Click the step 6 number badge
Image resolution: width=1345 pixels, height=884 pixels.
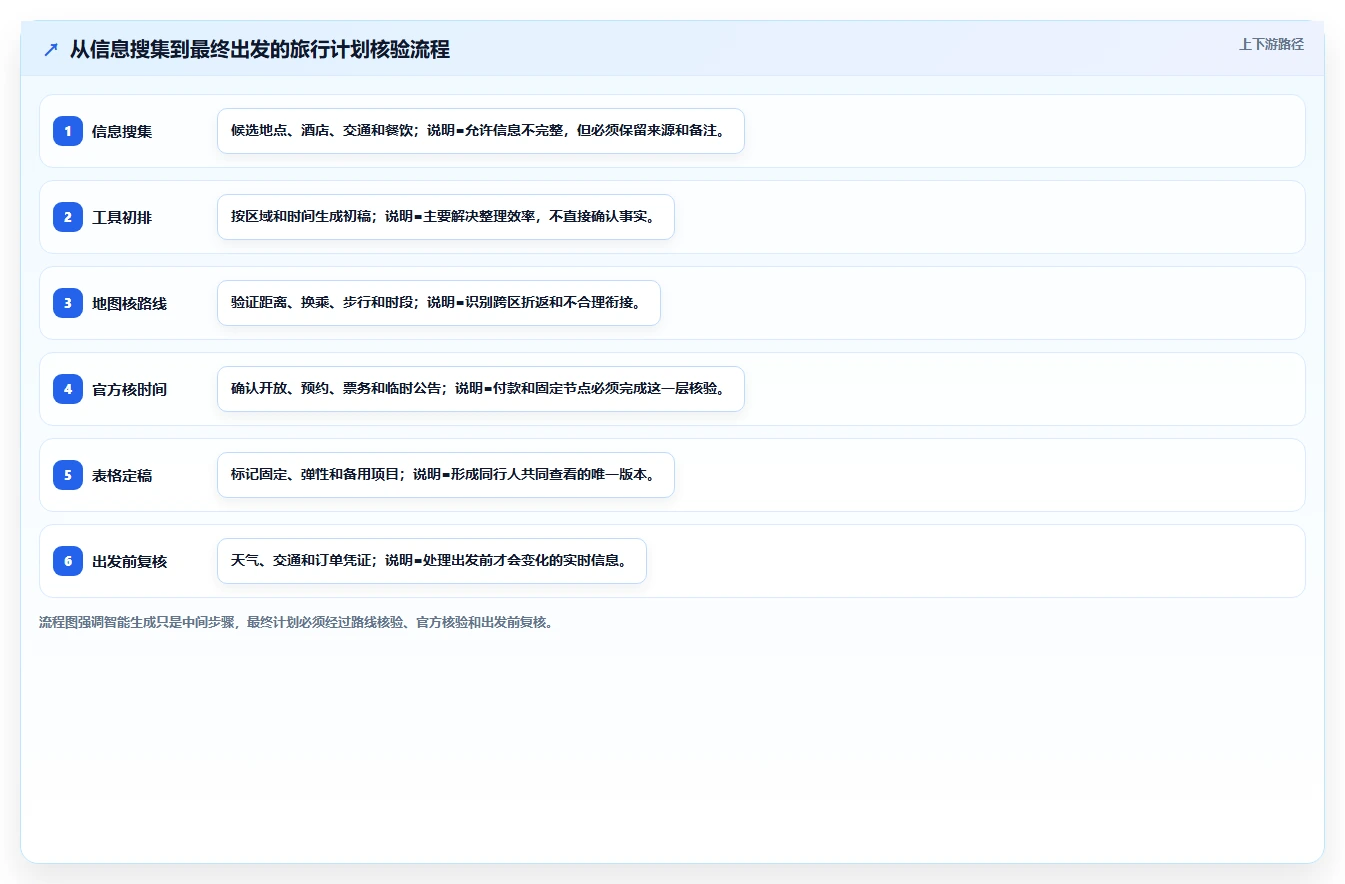(x=68, y=561)
